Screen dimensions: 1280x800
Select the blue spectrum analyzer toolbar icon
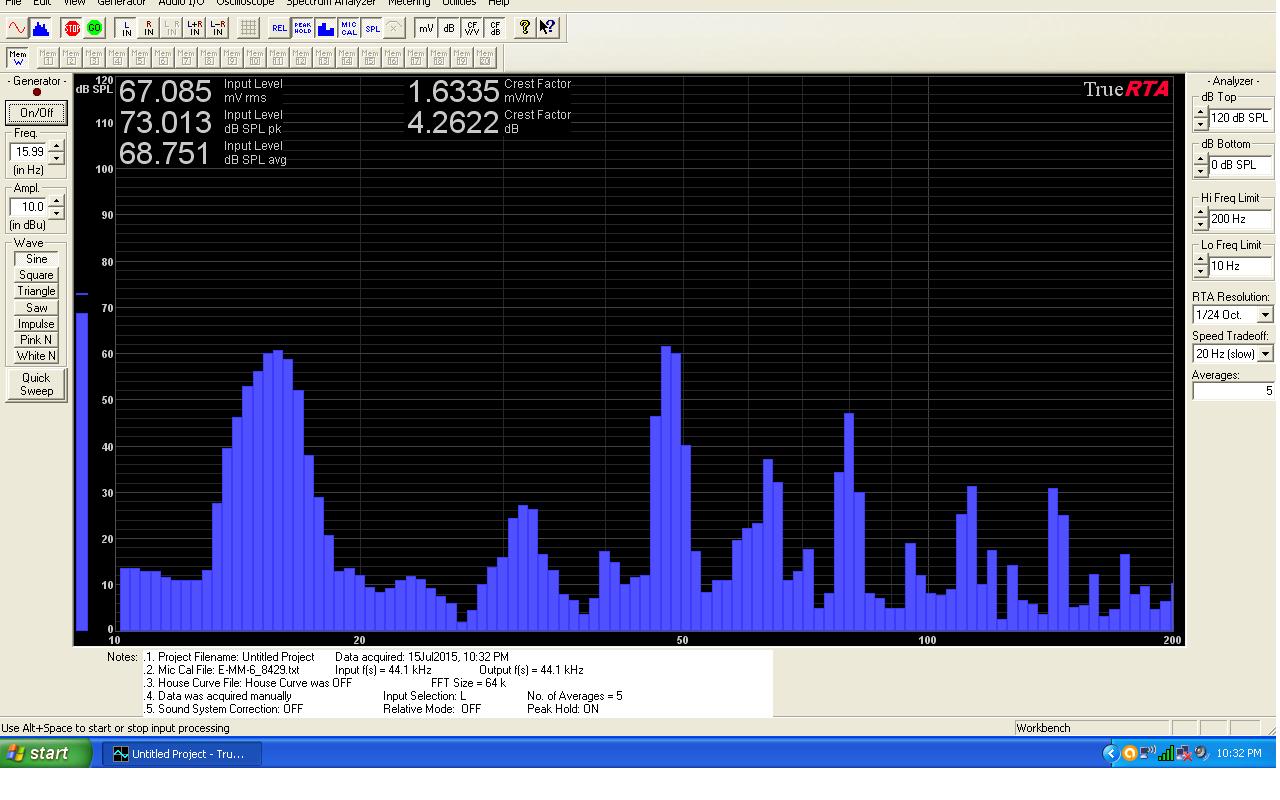click(x=40, y=28)
